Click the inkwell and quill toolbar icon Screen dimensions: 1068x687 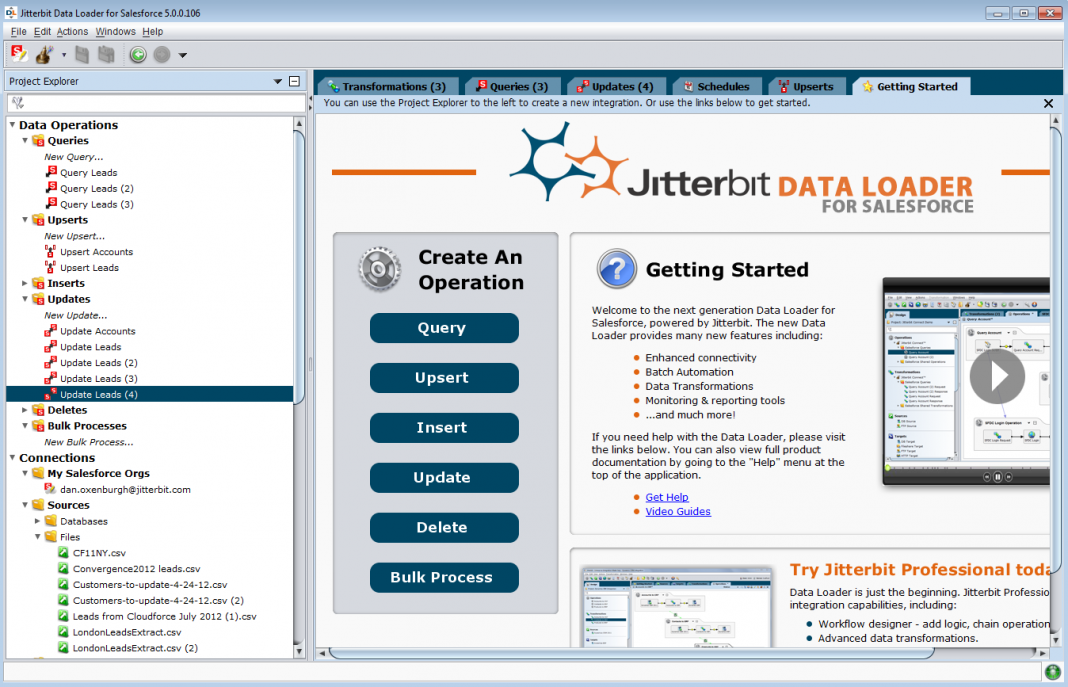point(45,54)
